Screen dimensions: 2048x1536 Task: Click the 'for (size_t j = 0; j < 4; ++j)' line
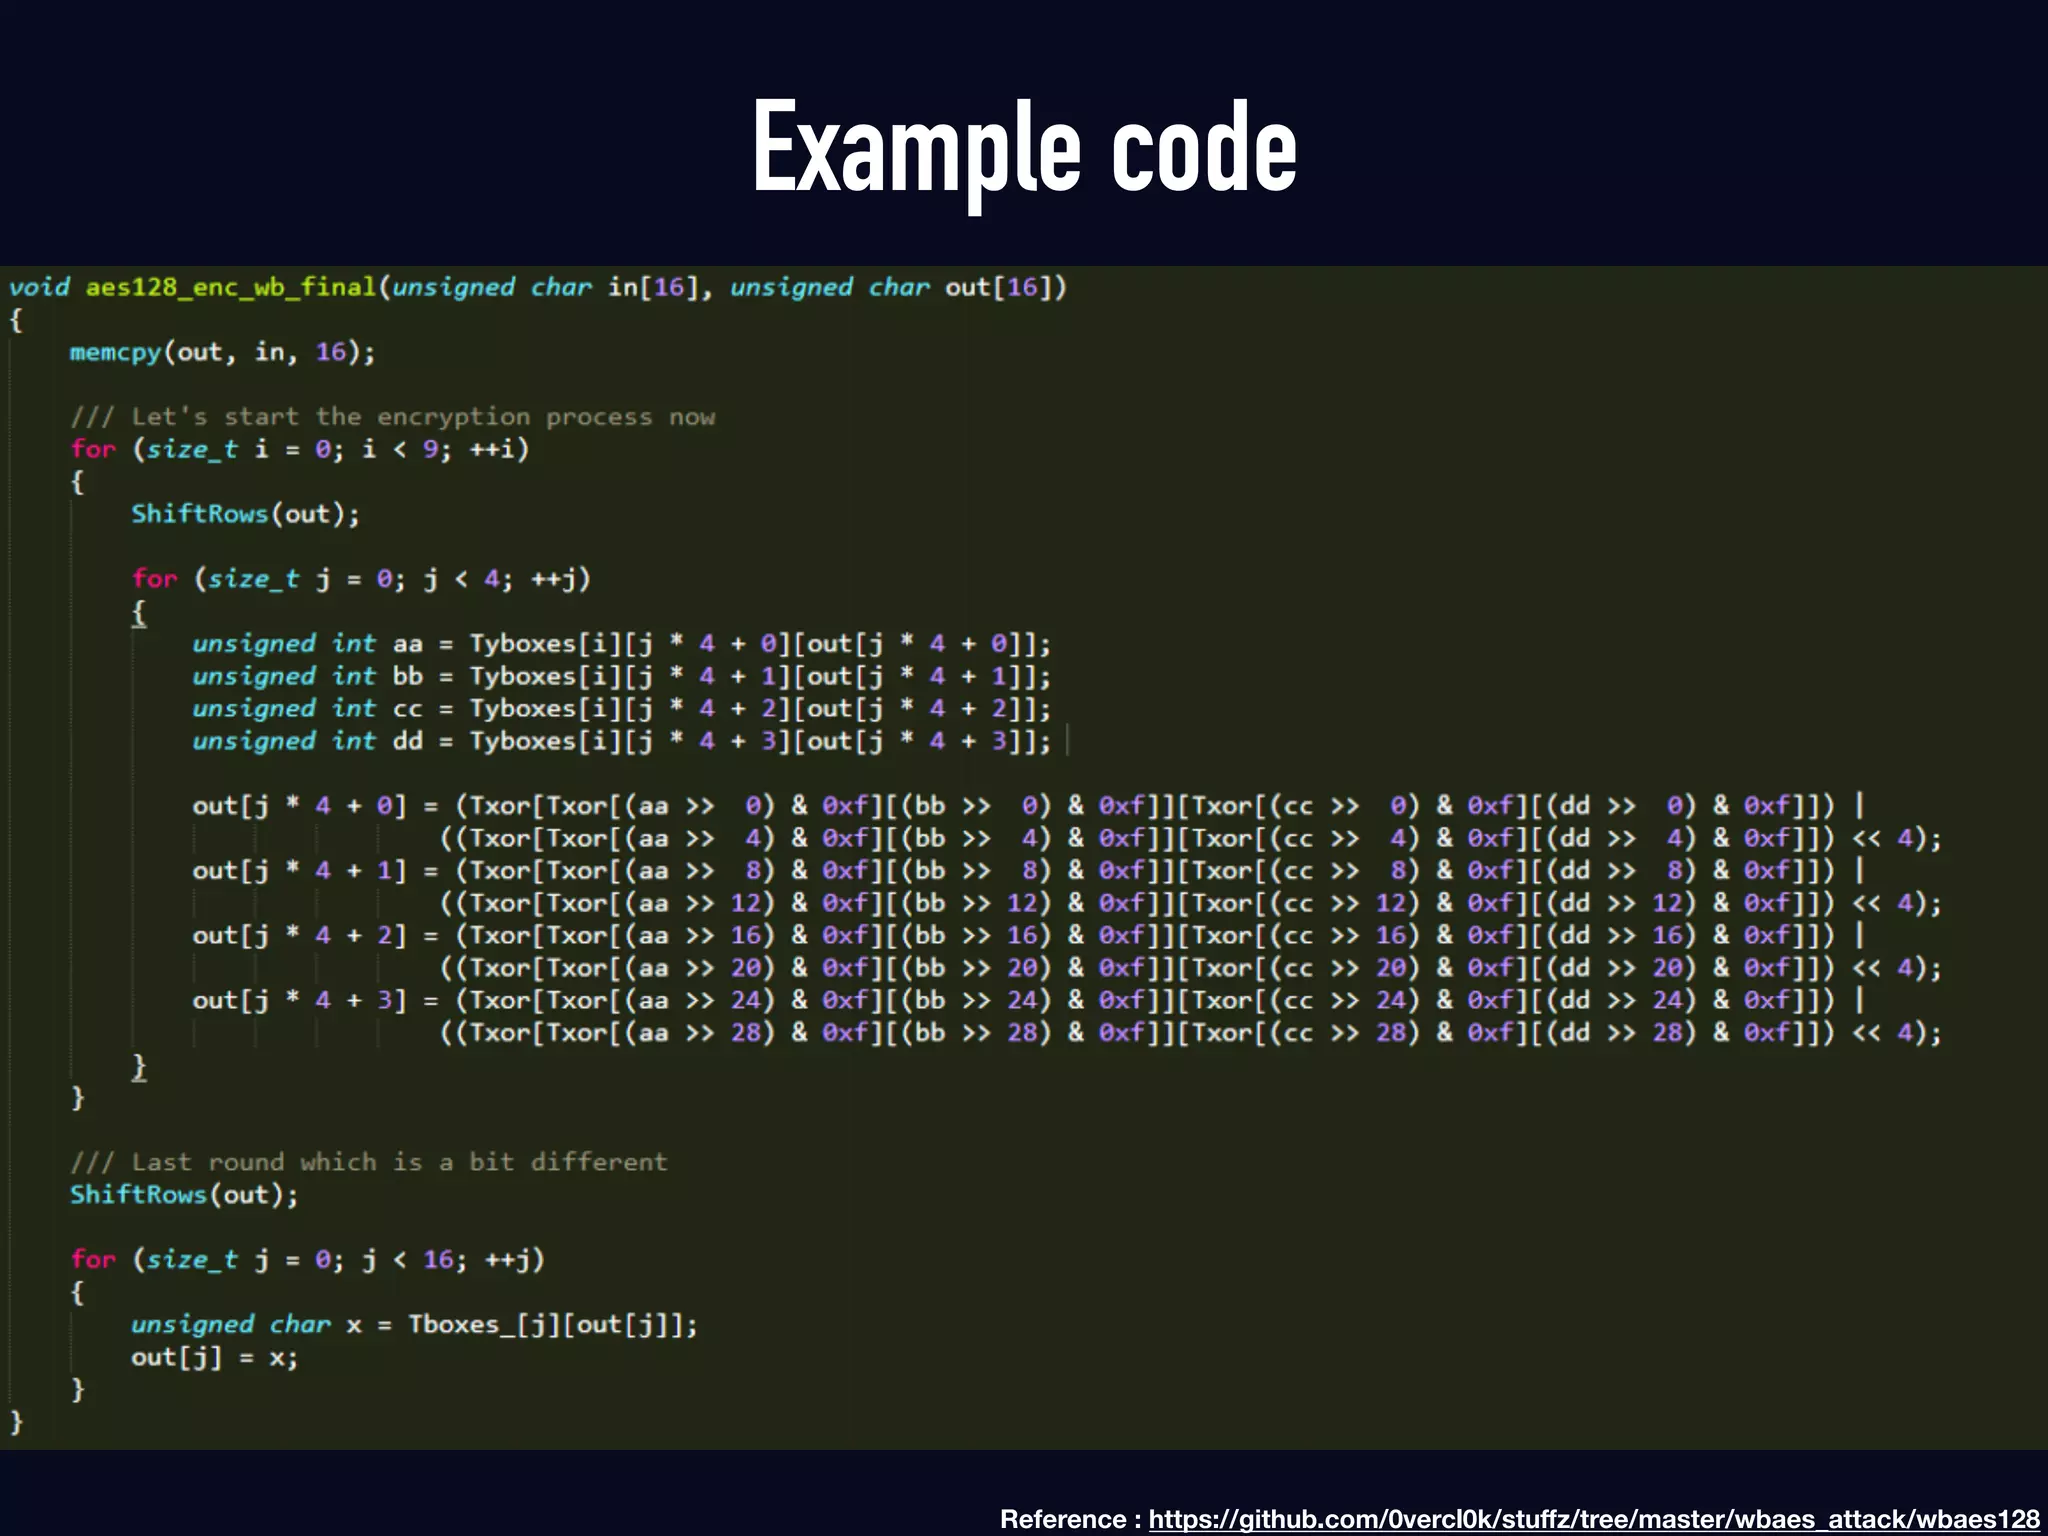click(361, 579)
